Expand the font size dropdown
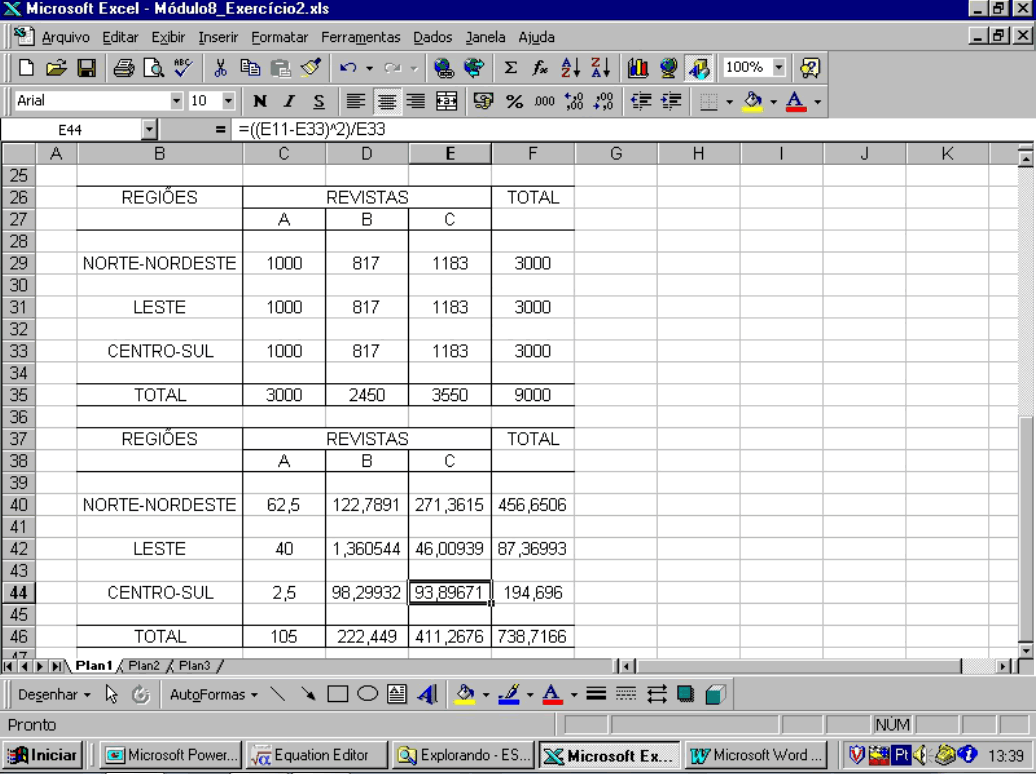Viewport: 1036px width, 774px height. point(228,101)
